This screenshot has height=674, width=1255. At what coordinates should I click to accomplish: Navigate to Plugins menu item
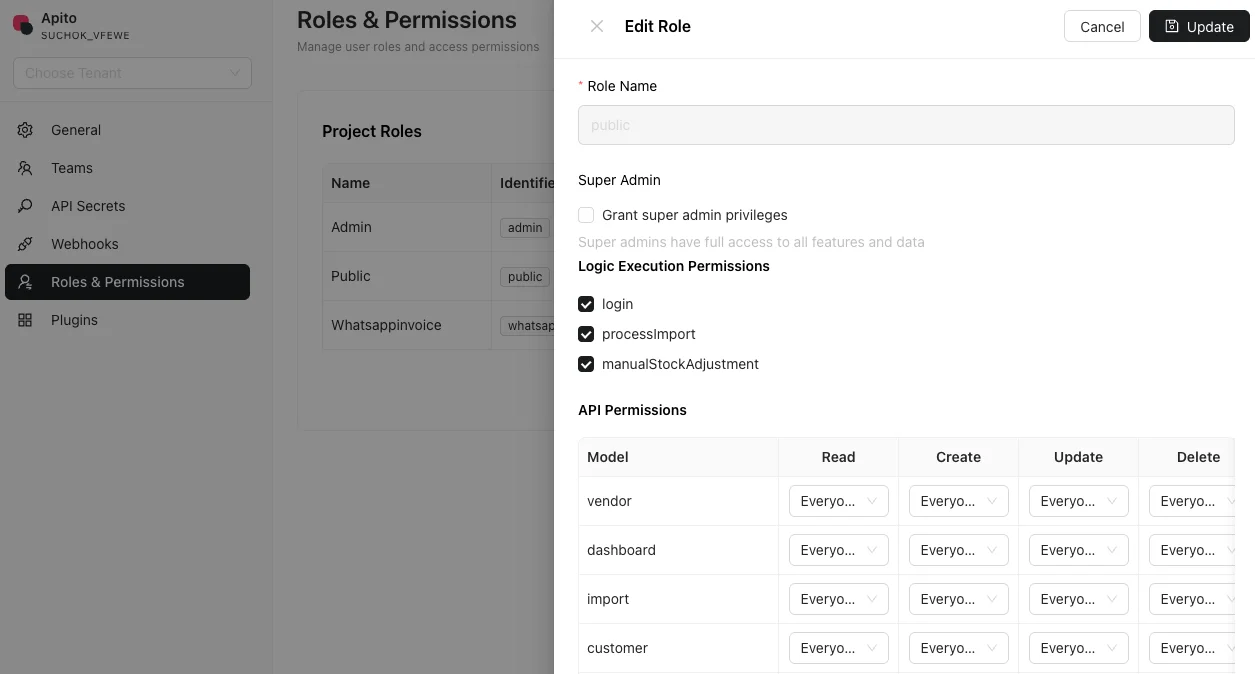74,320
